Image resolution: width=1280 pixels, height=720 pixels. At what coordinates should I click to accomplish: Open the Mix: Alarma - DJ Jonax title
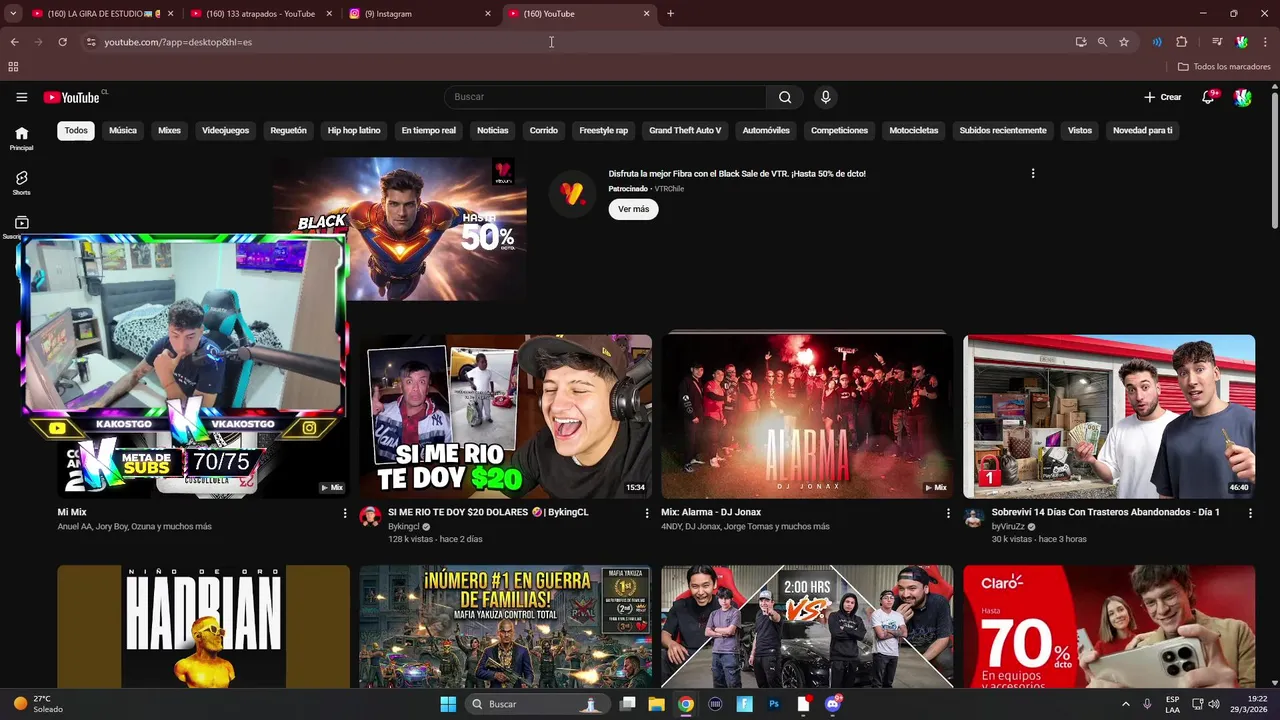711,512
